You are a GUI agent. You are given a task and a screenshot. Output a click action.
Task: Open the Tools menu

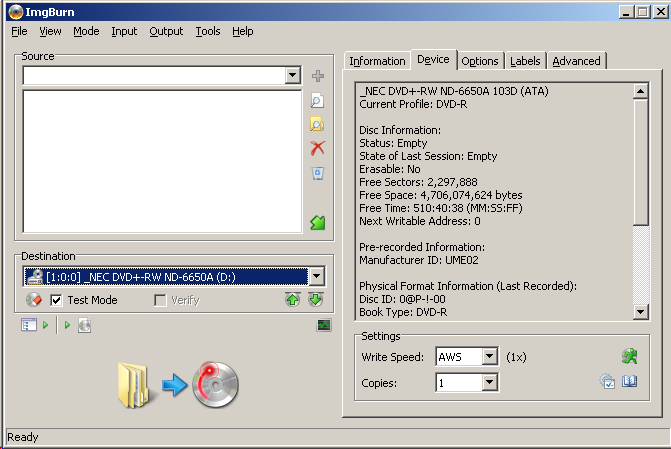click(x=208, y=31)
